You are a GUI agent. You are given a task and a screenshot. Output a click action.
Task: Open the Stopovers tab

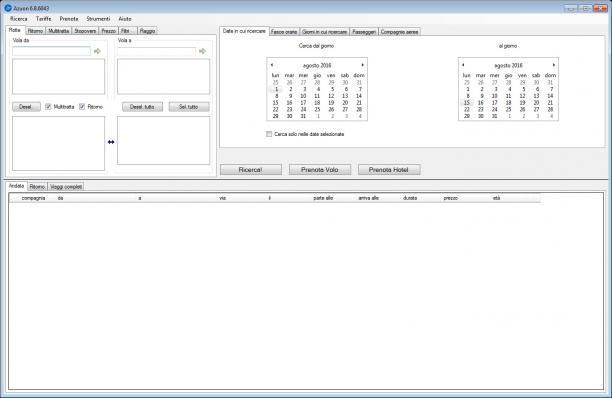(x=85, y=31)
